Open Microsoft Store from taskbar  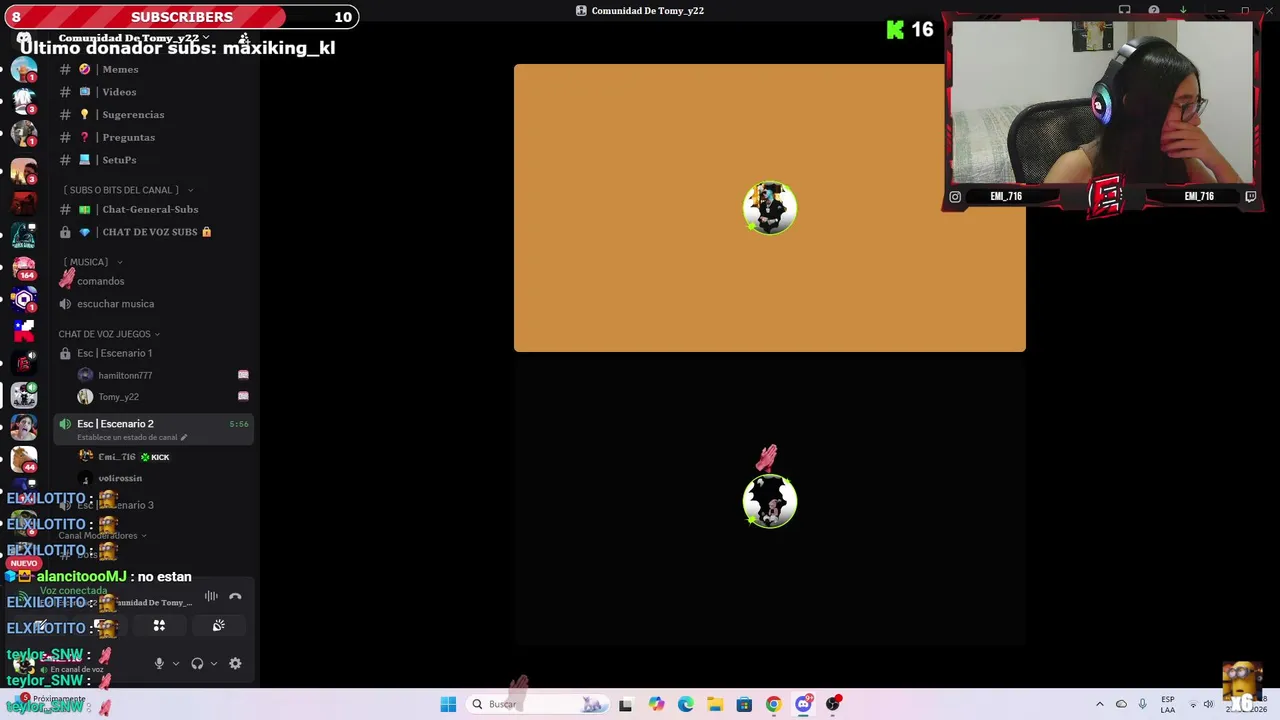pyautogui.click(x=744, y=704)
